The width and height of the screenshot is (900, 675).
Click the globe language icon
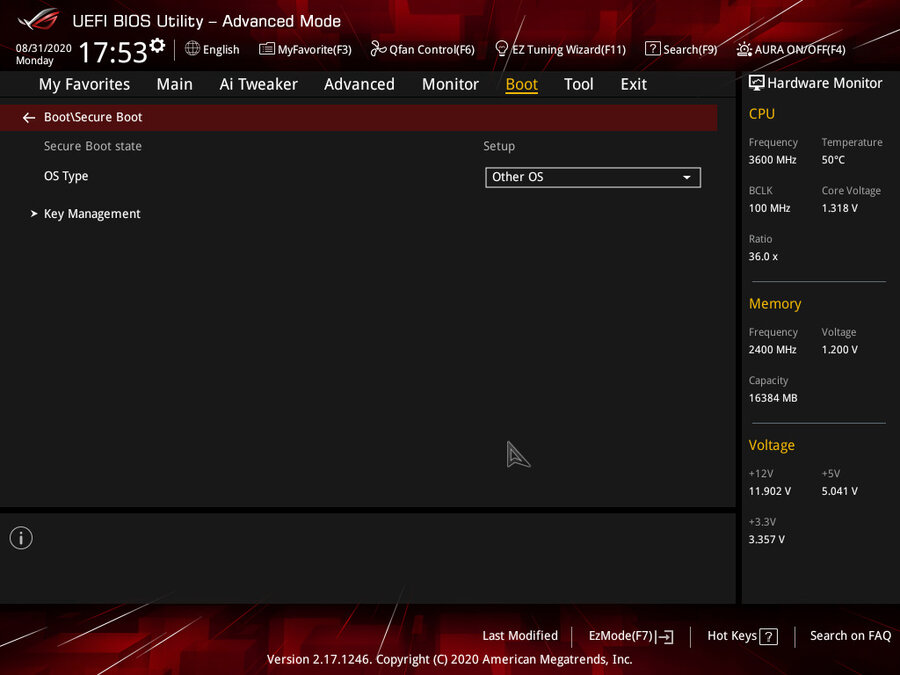pos(192,49)
